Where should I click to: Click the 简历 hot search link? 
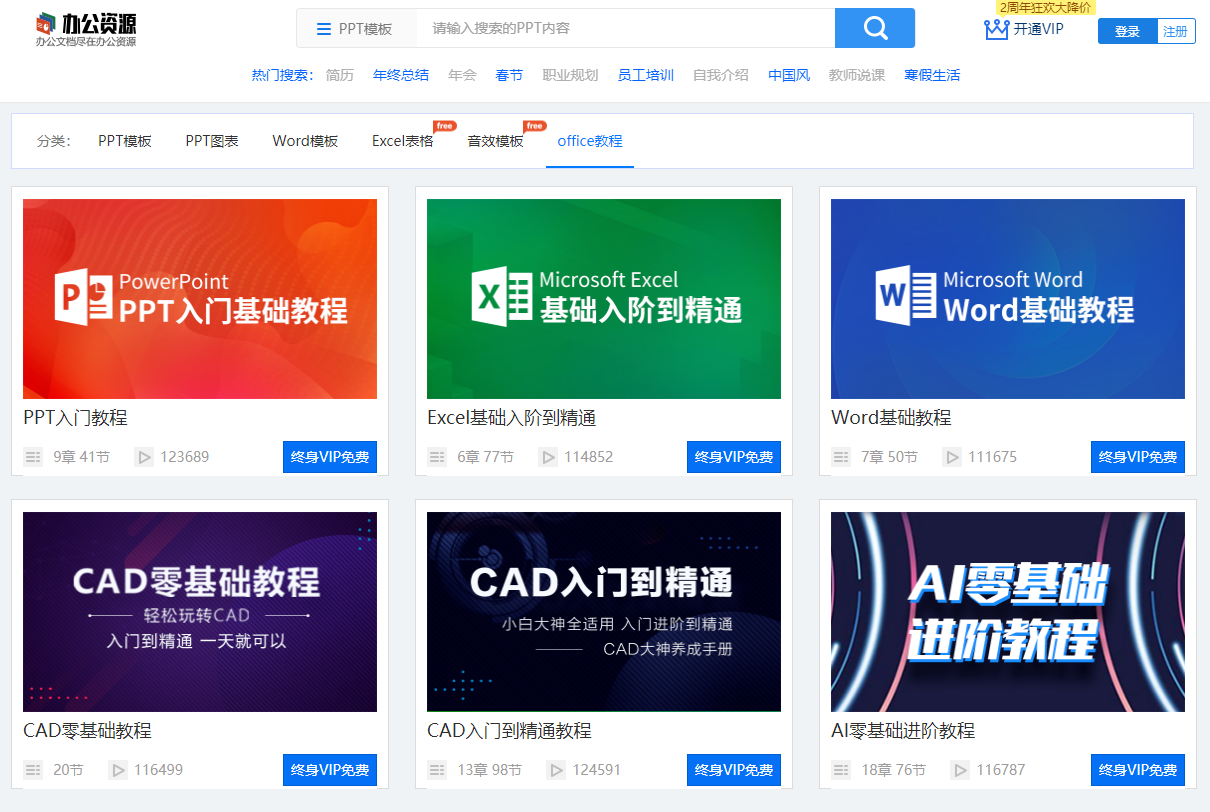click(x=340, y=75)
